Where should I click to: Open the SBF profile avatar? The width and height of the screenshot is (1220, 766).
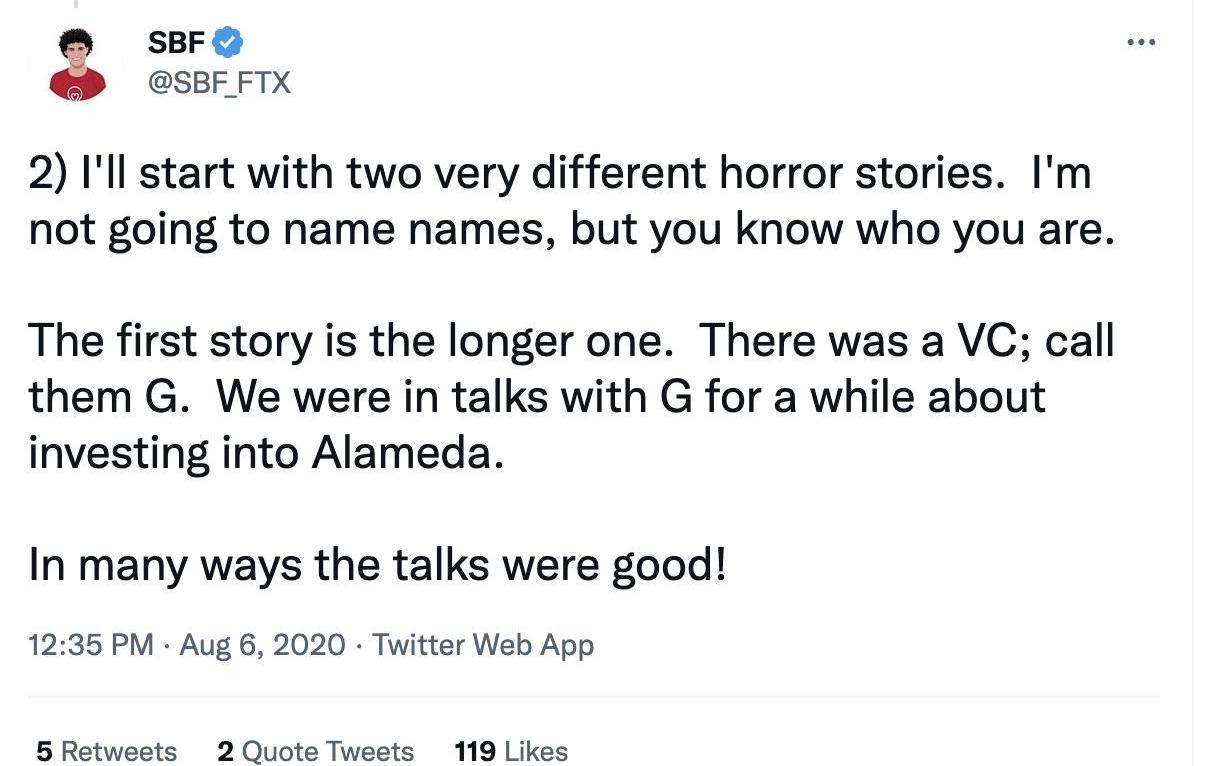[77, 63]
